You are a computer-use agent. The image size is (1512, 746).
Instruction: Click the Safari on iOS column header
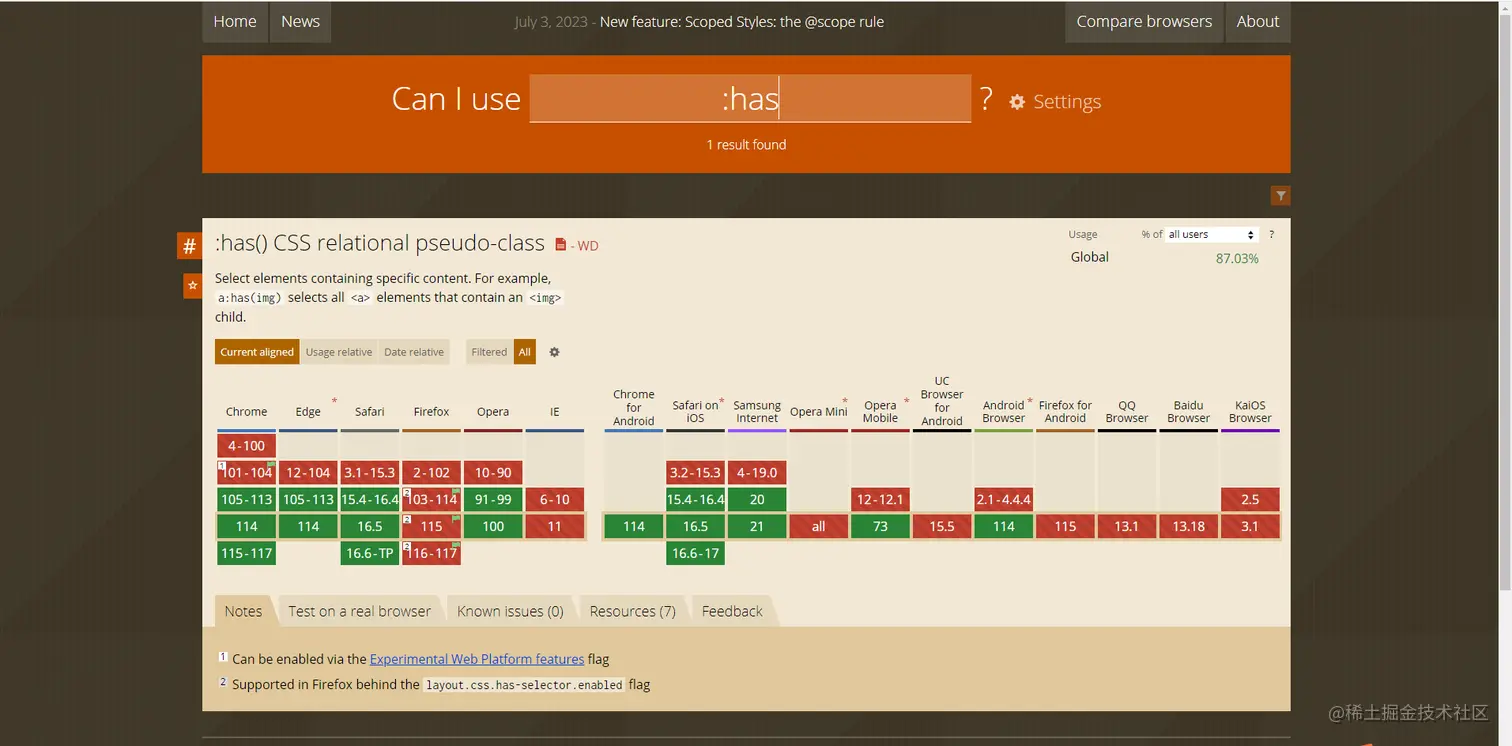(695, 412)
